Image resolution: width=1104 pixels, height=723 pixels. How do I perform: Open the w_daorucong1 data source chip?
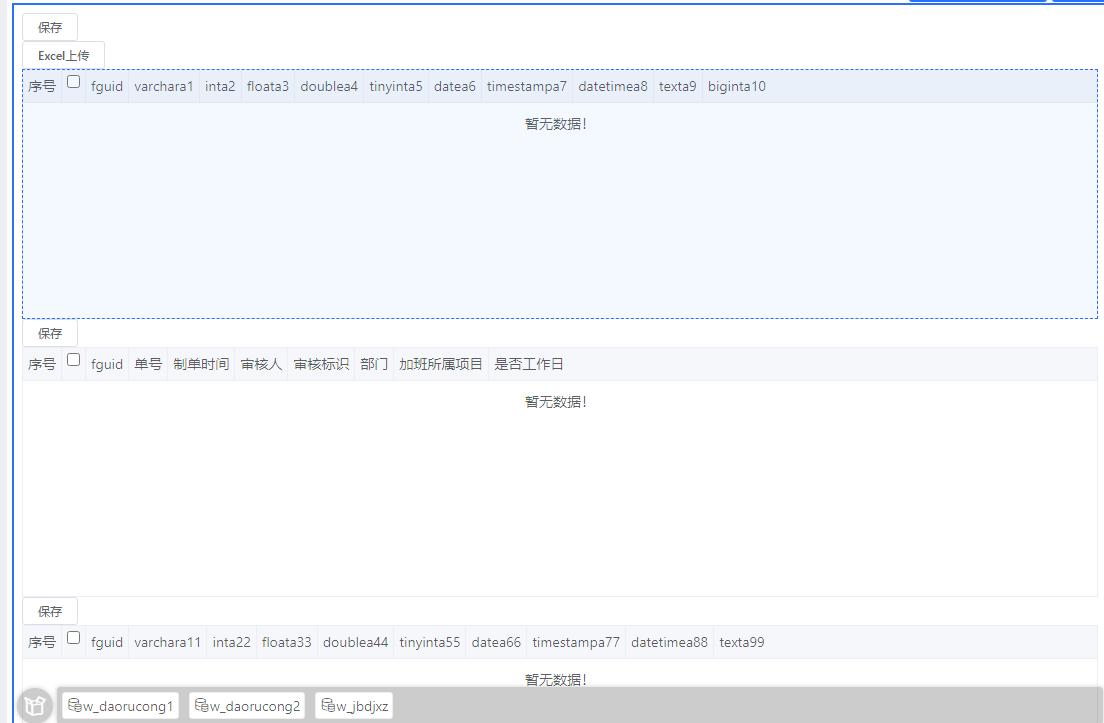click(120, 706)
